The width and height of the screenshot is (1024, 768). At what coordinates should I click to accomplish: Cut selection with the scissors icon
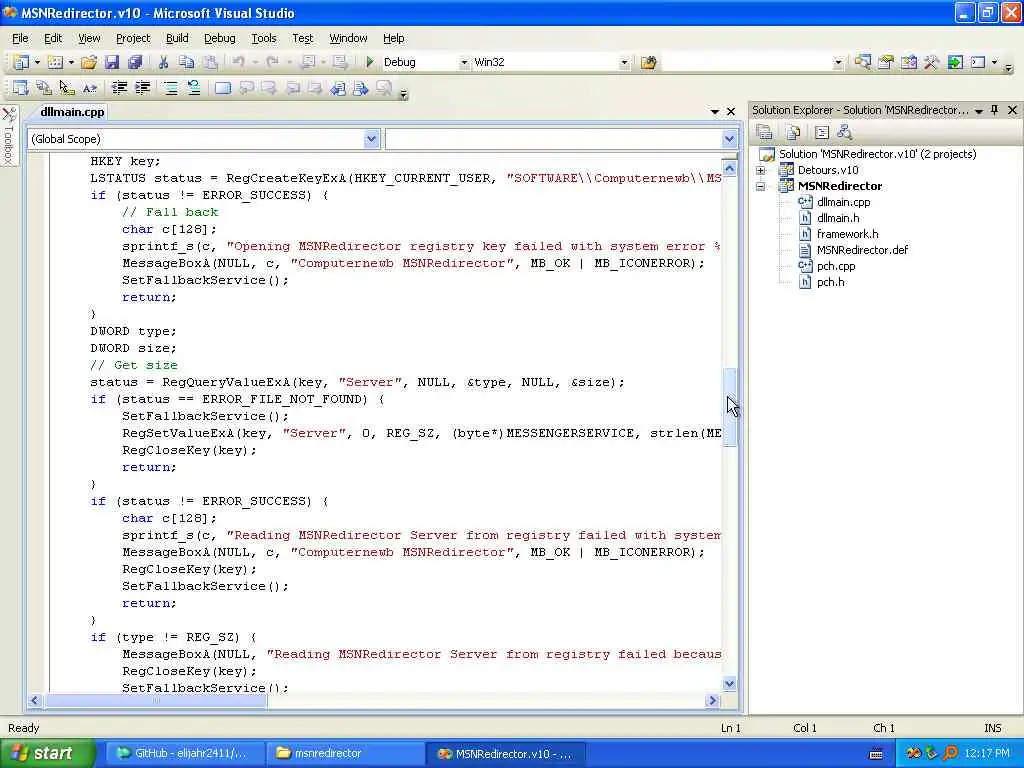click(x=163, y=62)
